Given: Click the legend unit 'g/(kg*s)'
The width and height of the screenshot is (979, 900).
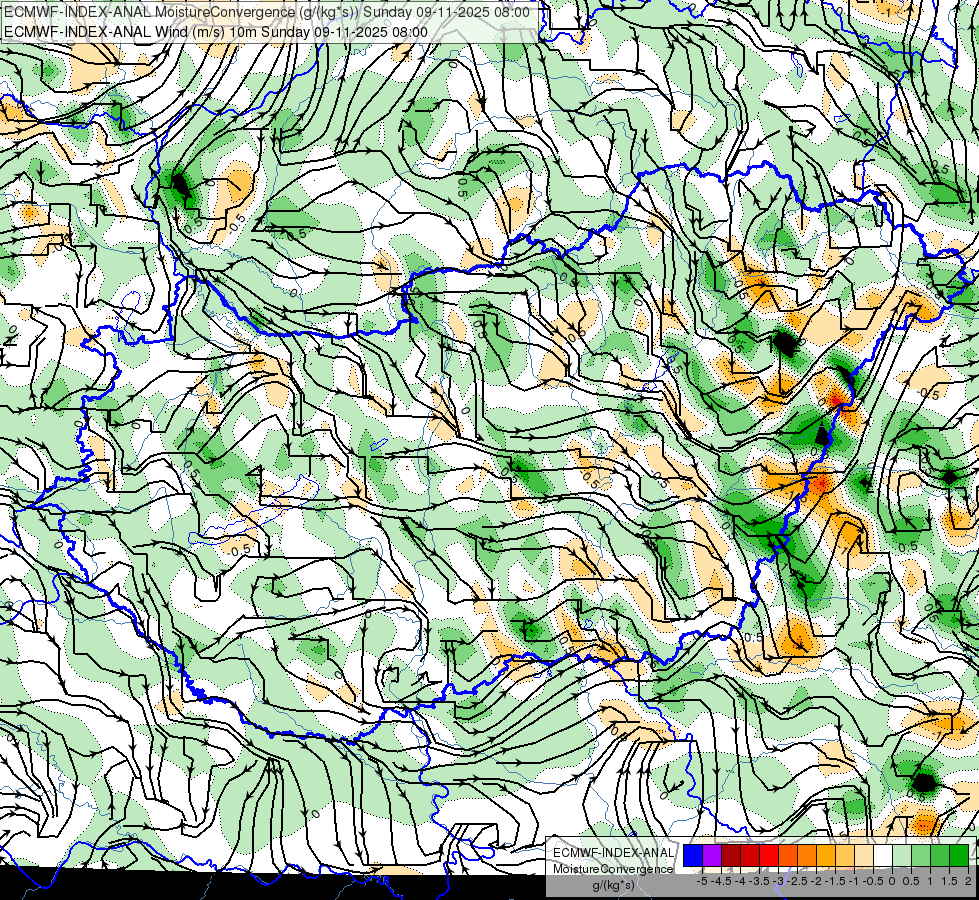Looking at the screenshot, I should tap(614, 885).
